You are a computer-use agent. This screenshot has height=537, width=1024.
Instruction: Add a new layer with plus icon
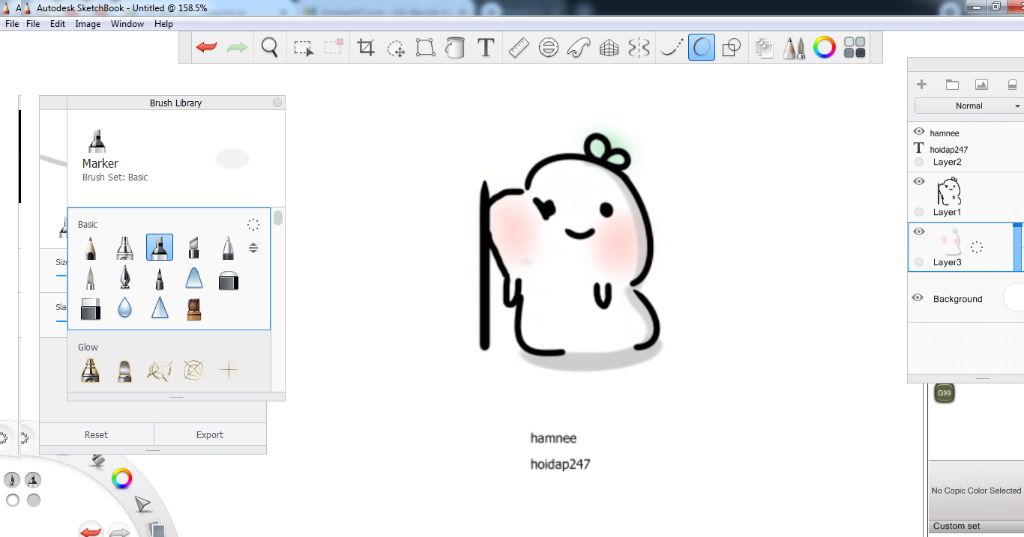(x=921, y=84)
